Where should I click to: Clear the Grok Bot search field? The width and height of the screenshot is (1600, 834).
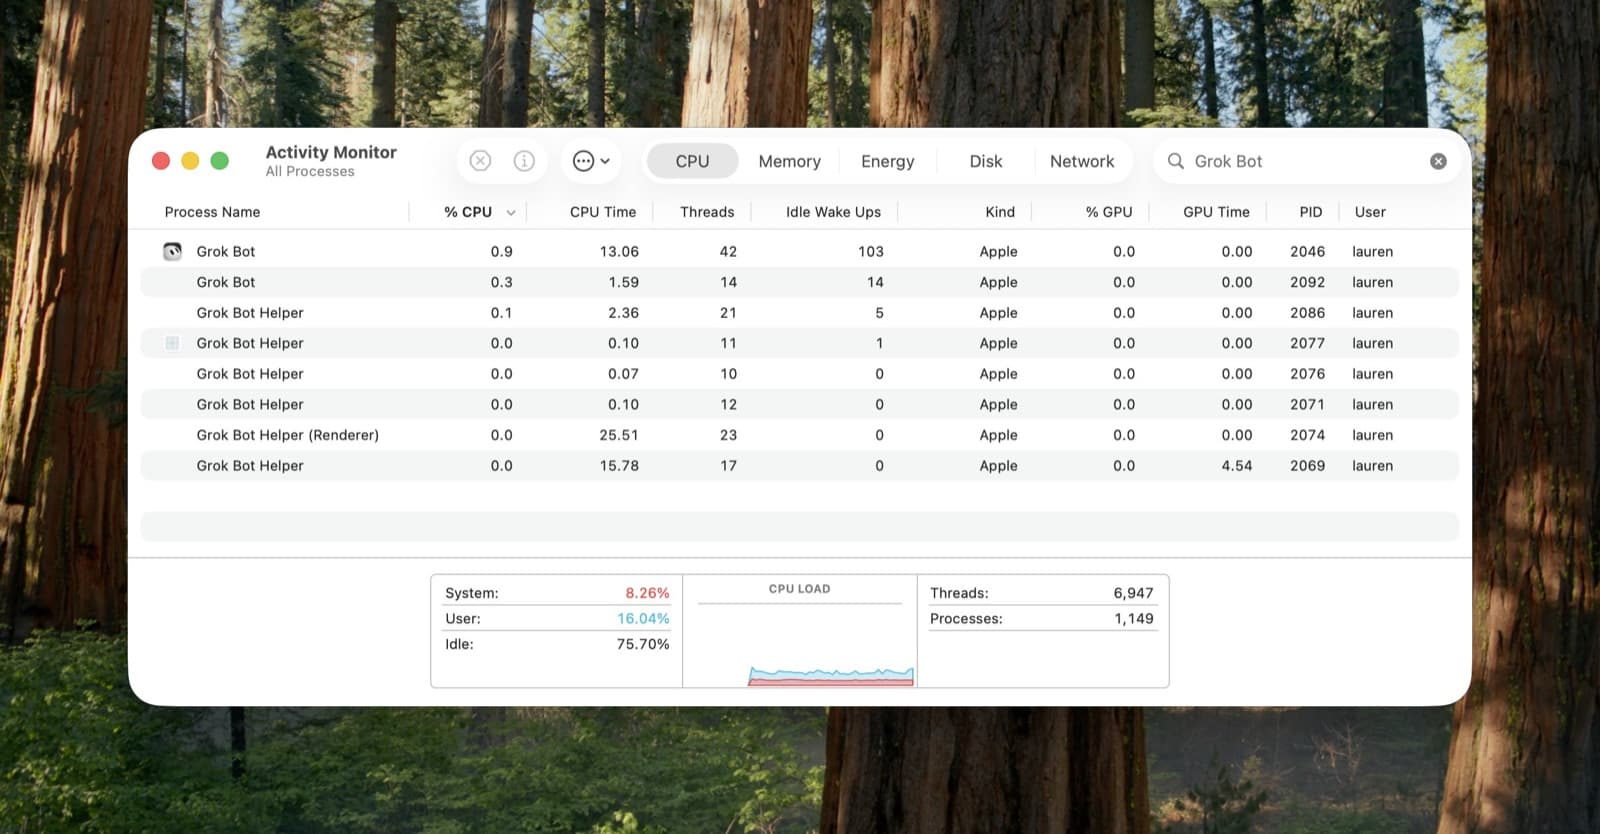pos(1438,161)
